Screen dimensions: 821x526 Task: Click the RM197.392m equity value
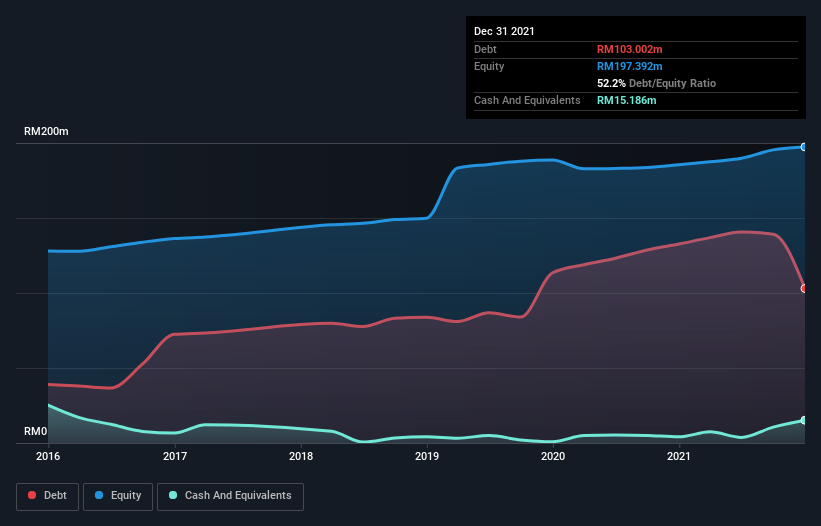(x=629, y=66)
